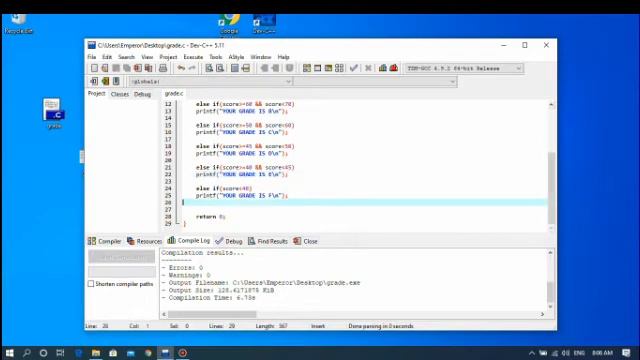Click the "Errors: 0" log line
640x360 pixels.
182,268
